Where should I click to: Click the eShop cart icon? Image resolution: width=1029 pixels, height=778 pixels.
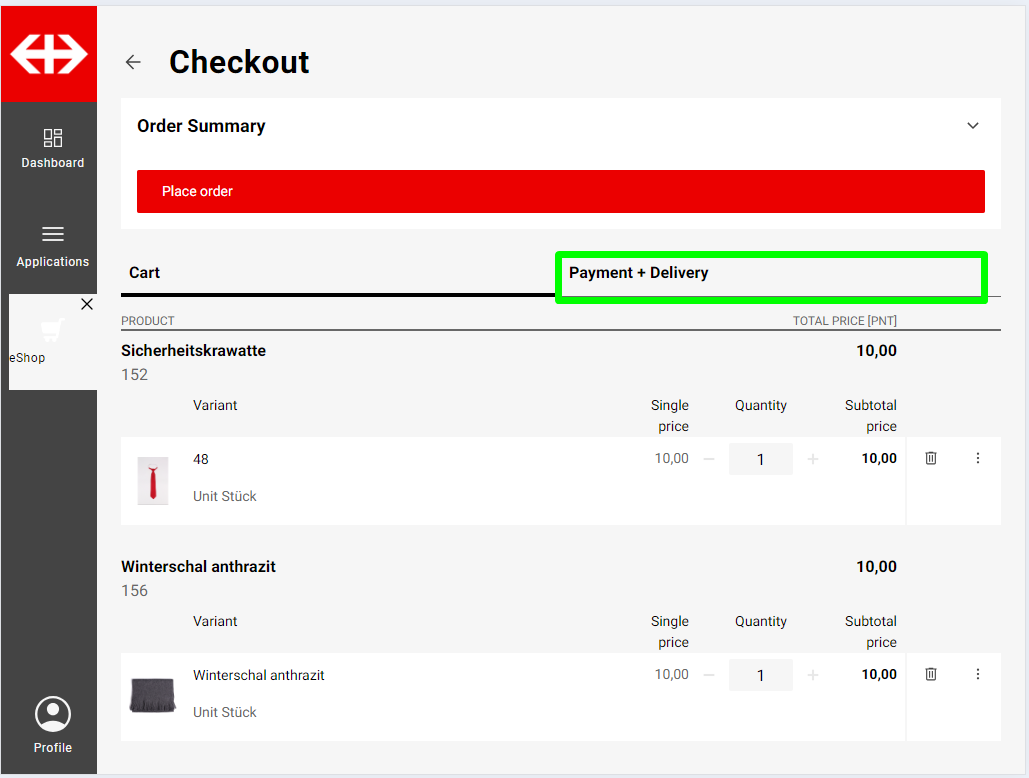click(x=52, y=330)
